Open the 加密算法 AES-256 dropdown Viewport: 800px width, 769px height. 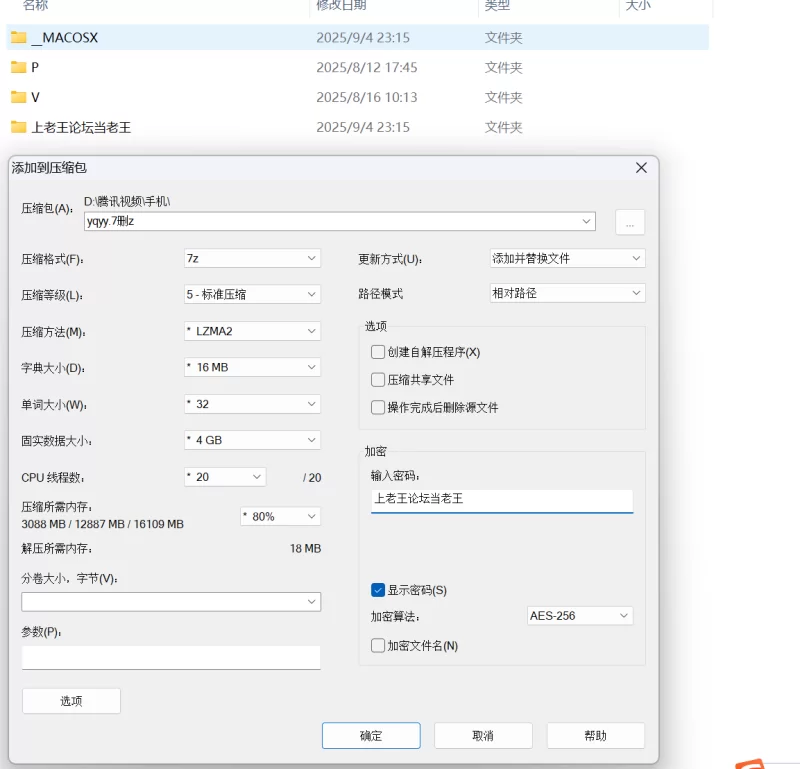[x=580, y=616]
